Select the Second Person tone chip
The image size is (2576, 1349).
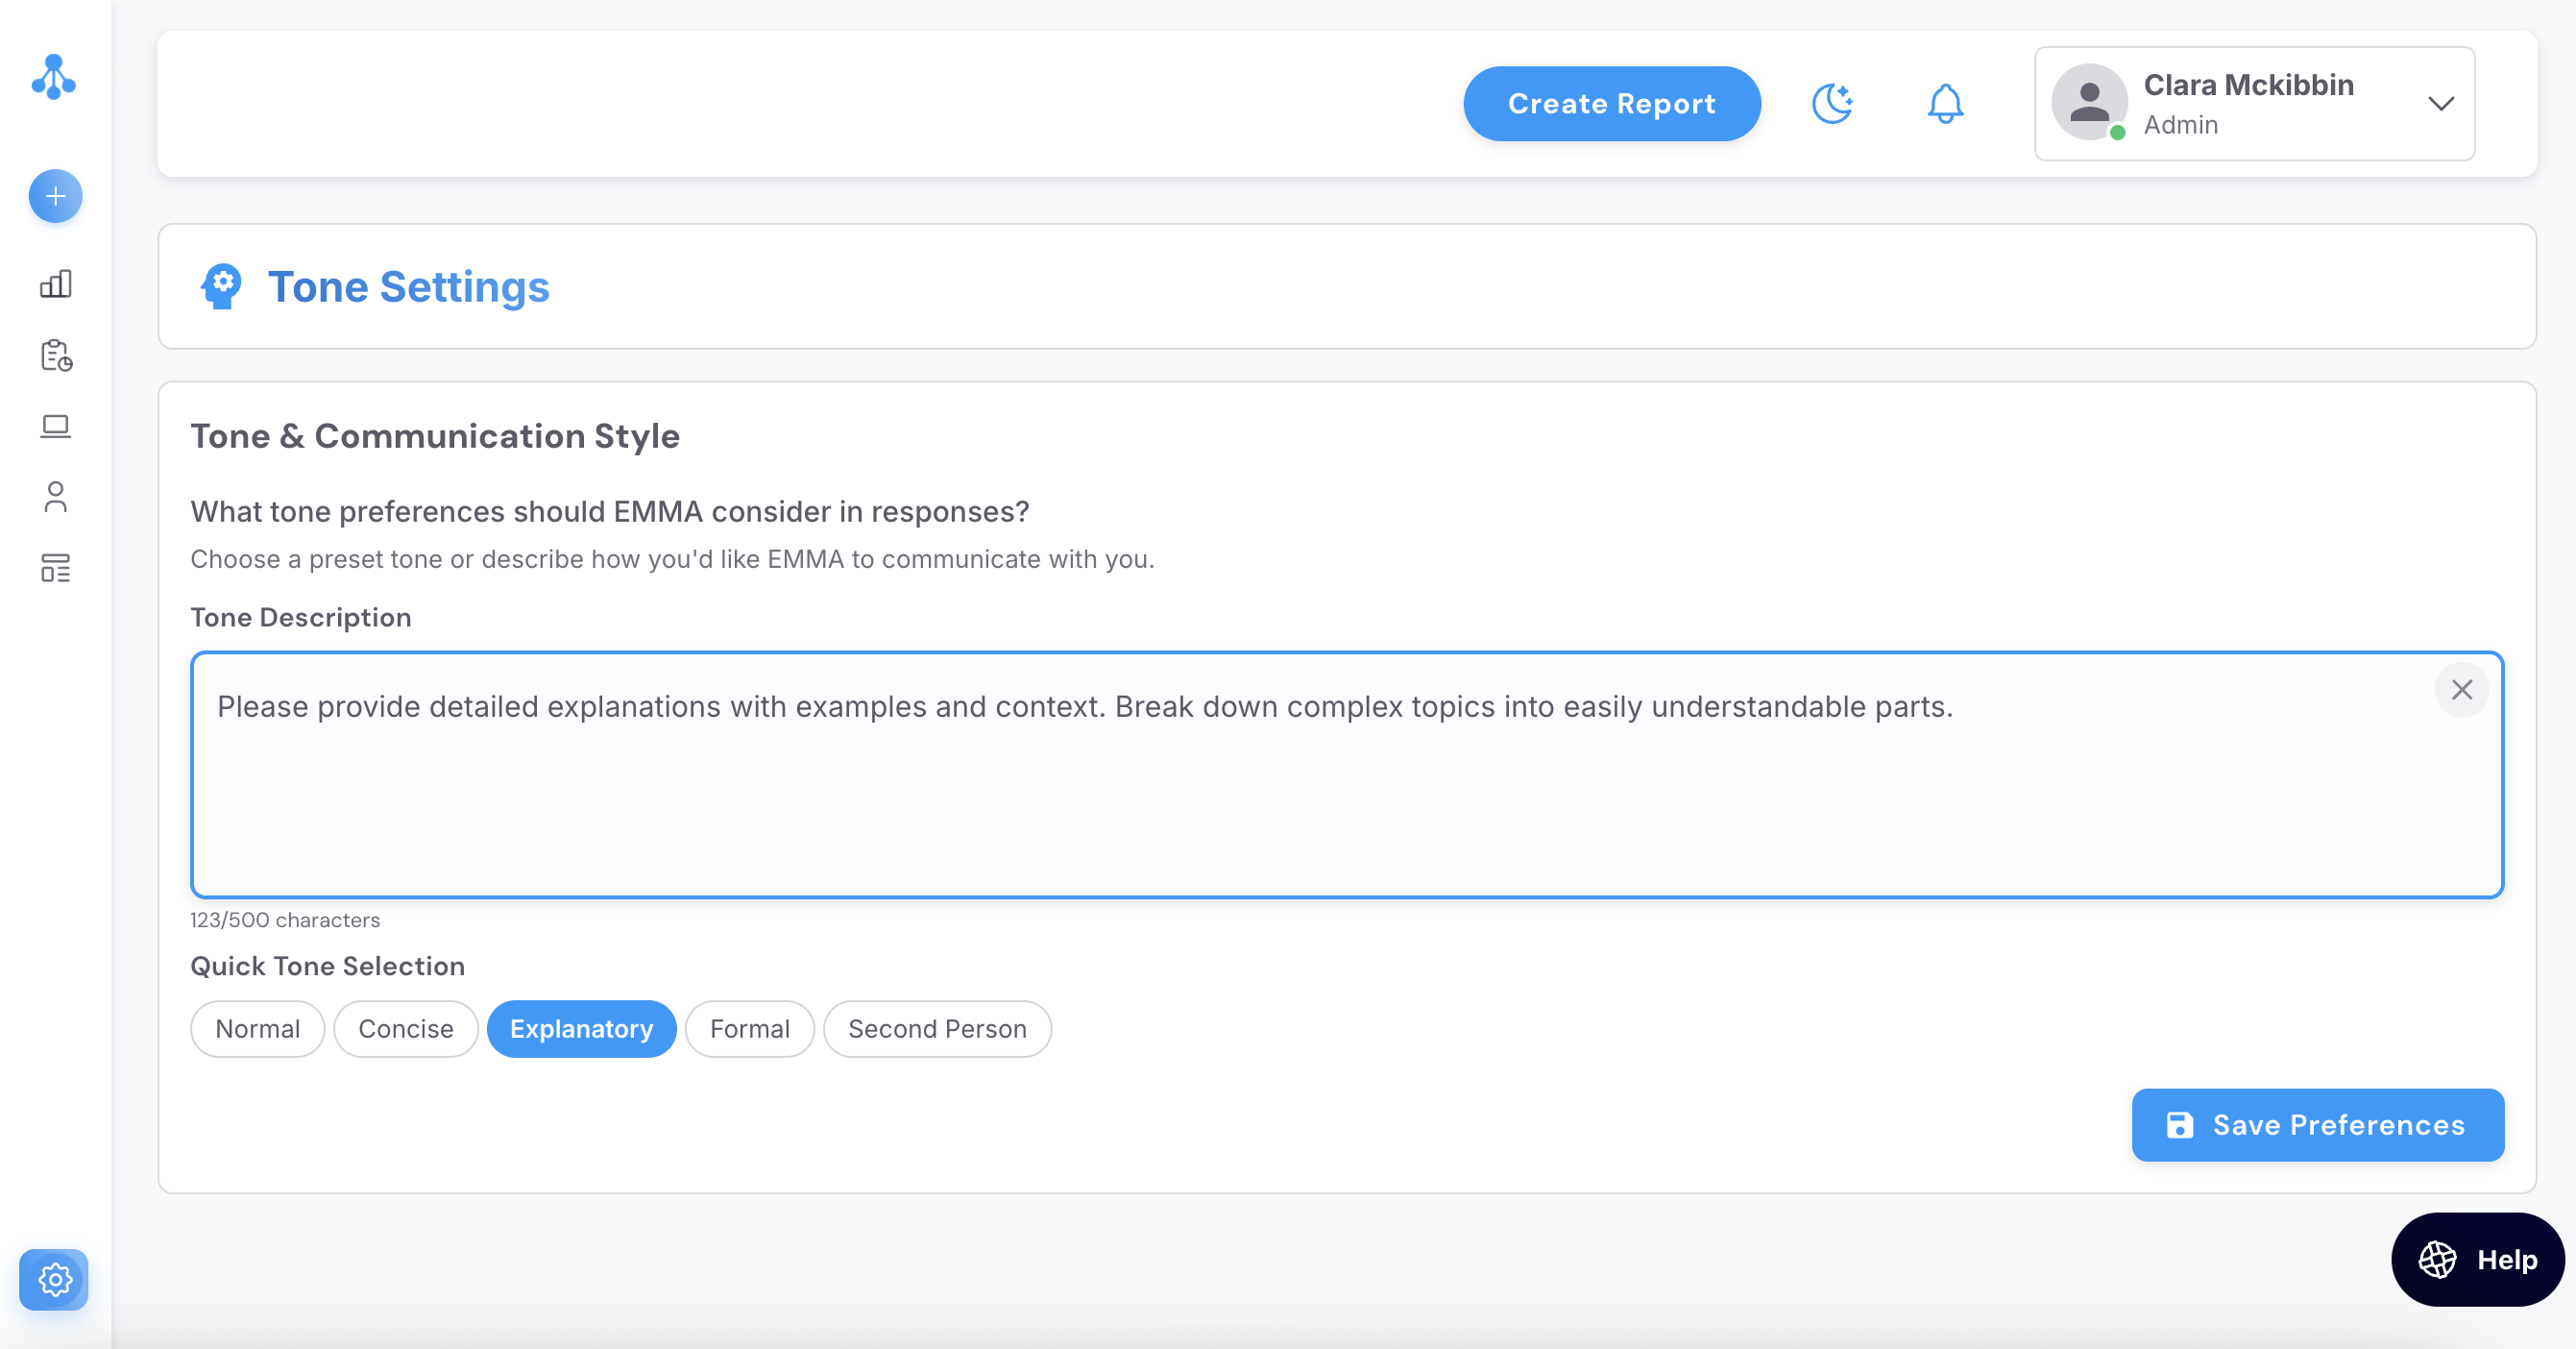pyautogui.click(x=937, y=1029)
